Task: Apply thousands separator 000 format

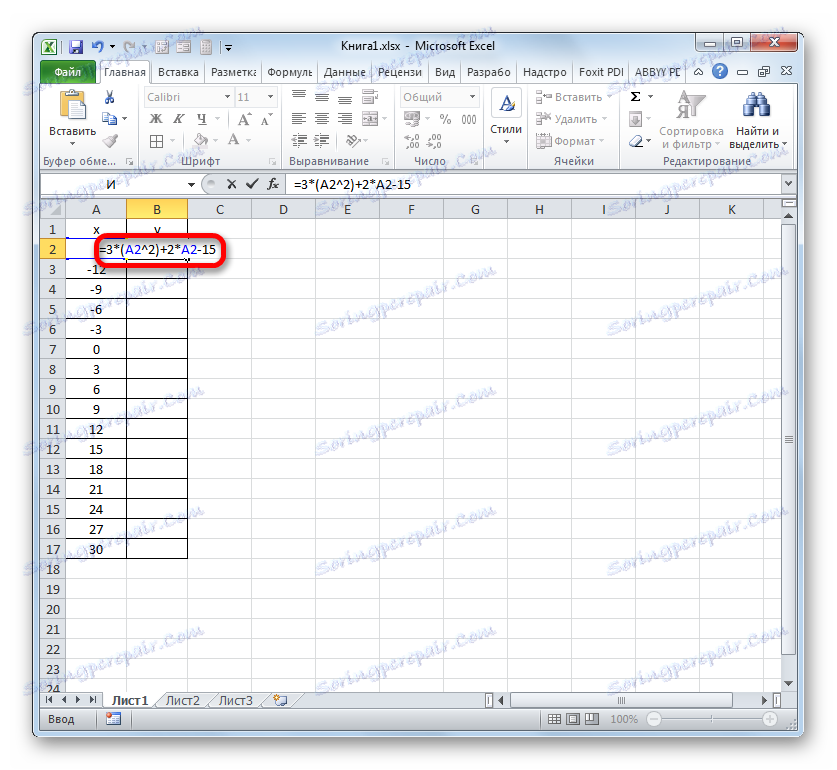Action: (x=469, y=120)
